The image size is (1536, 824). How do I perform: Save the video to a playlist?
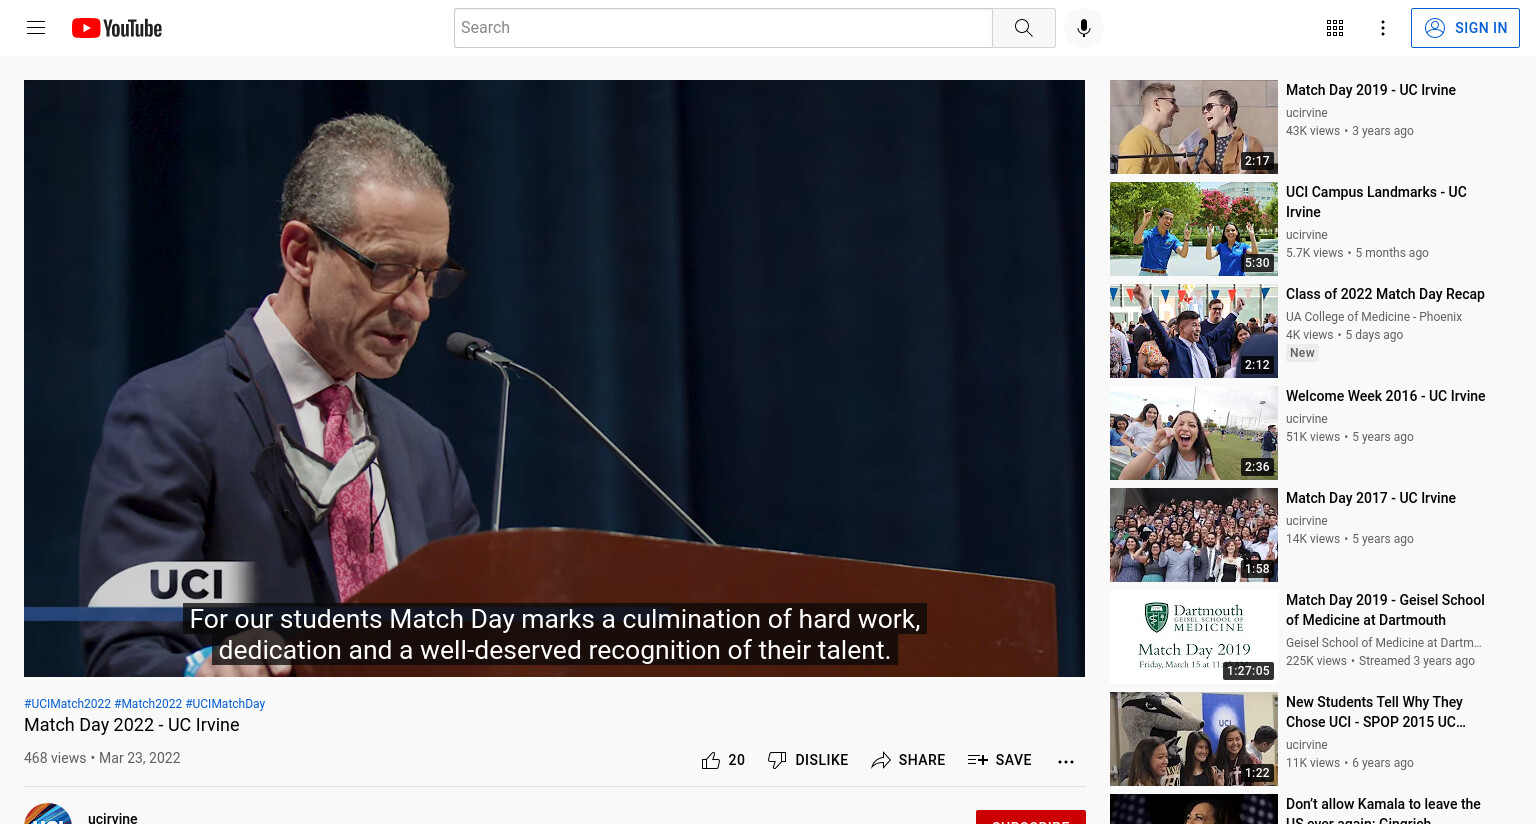[999, 760]
